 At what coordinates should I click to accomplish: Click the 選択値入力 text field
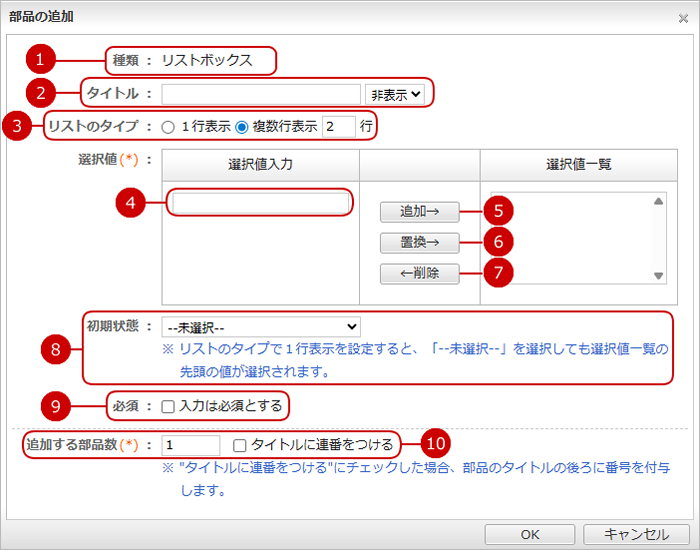coord(260,203)
